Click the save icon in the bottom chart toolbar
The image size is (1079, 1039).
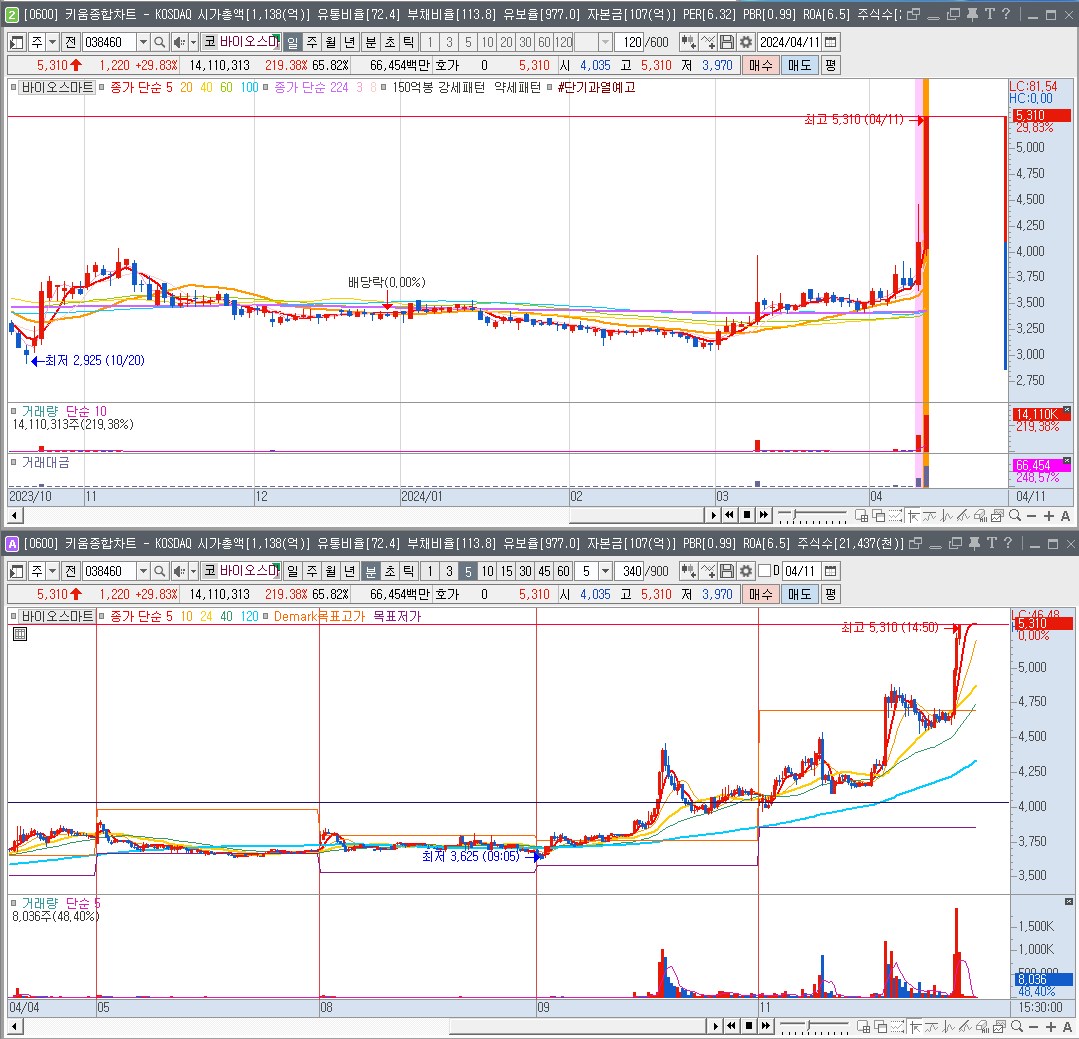coord(727,571)
